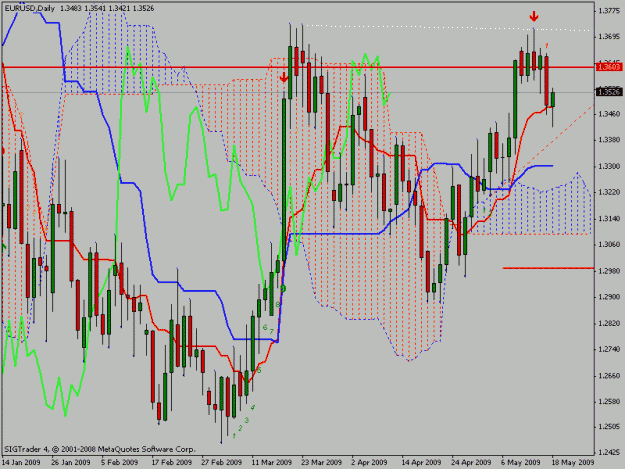Viewport: 625px width, 469px height.
Task: Click the 1.3060 price axis label
Action: (609, 244)
